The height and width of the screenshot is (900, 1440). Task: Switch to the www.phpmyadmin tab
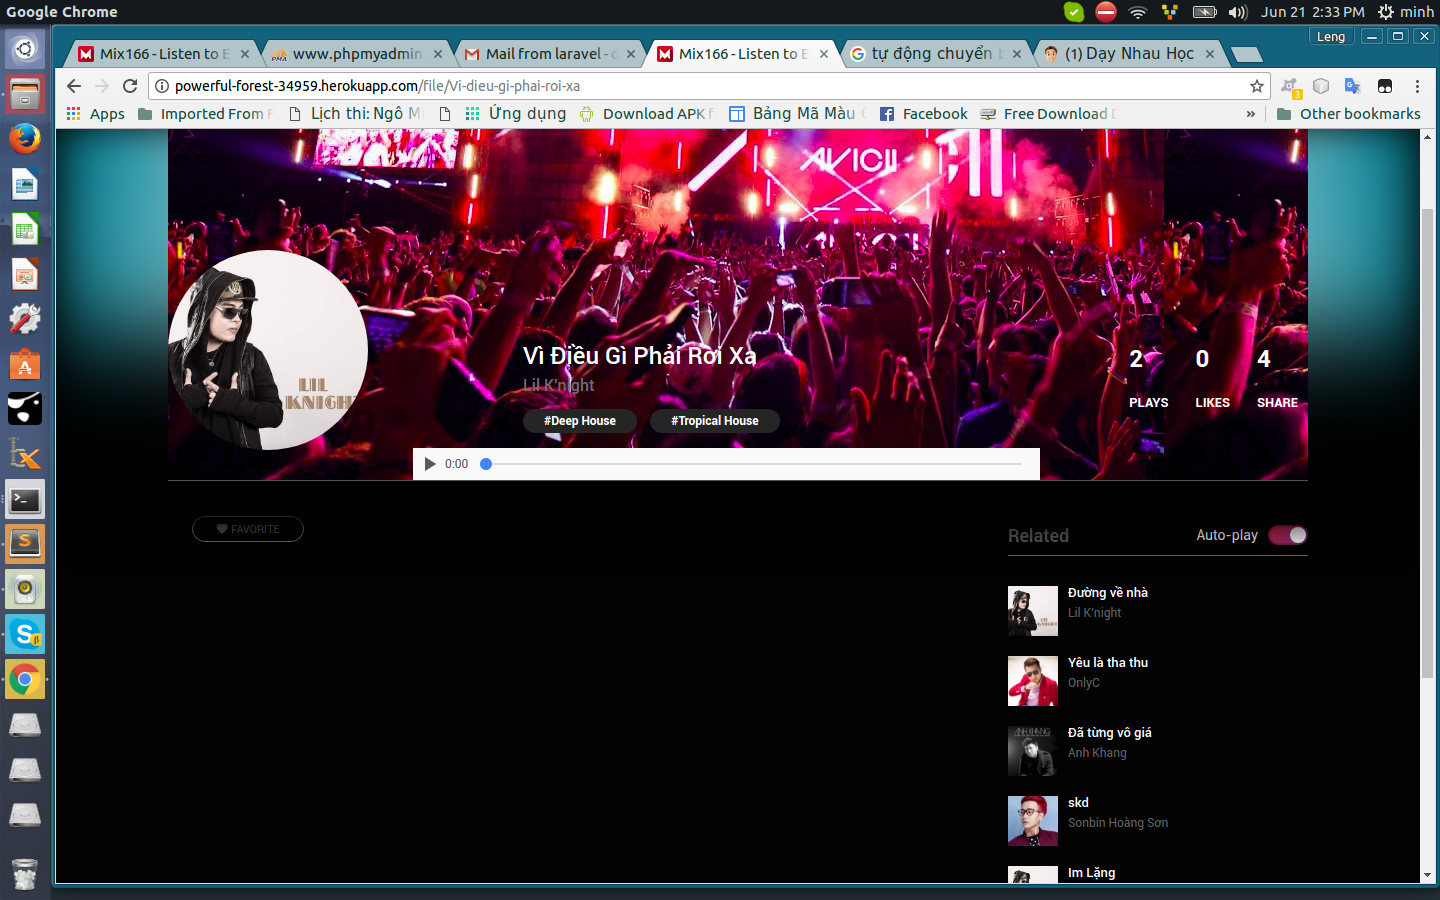pos(356,54)
